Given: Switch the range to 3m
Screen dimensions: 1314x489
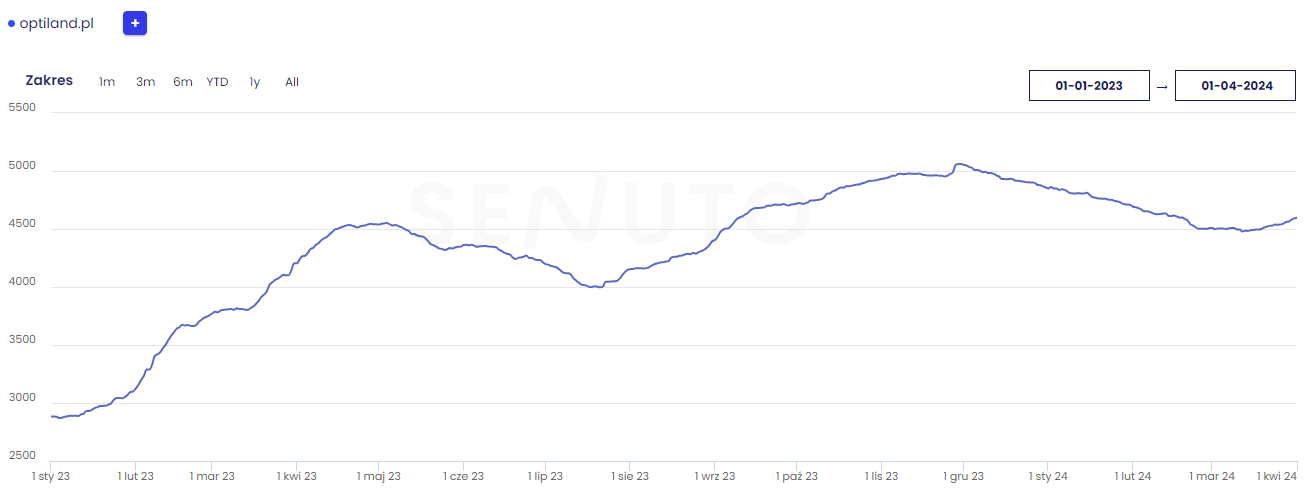Looking at the screenshot, I should (145, 82).
